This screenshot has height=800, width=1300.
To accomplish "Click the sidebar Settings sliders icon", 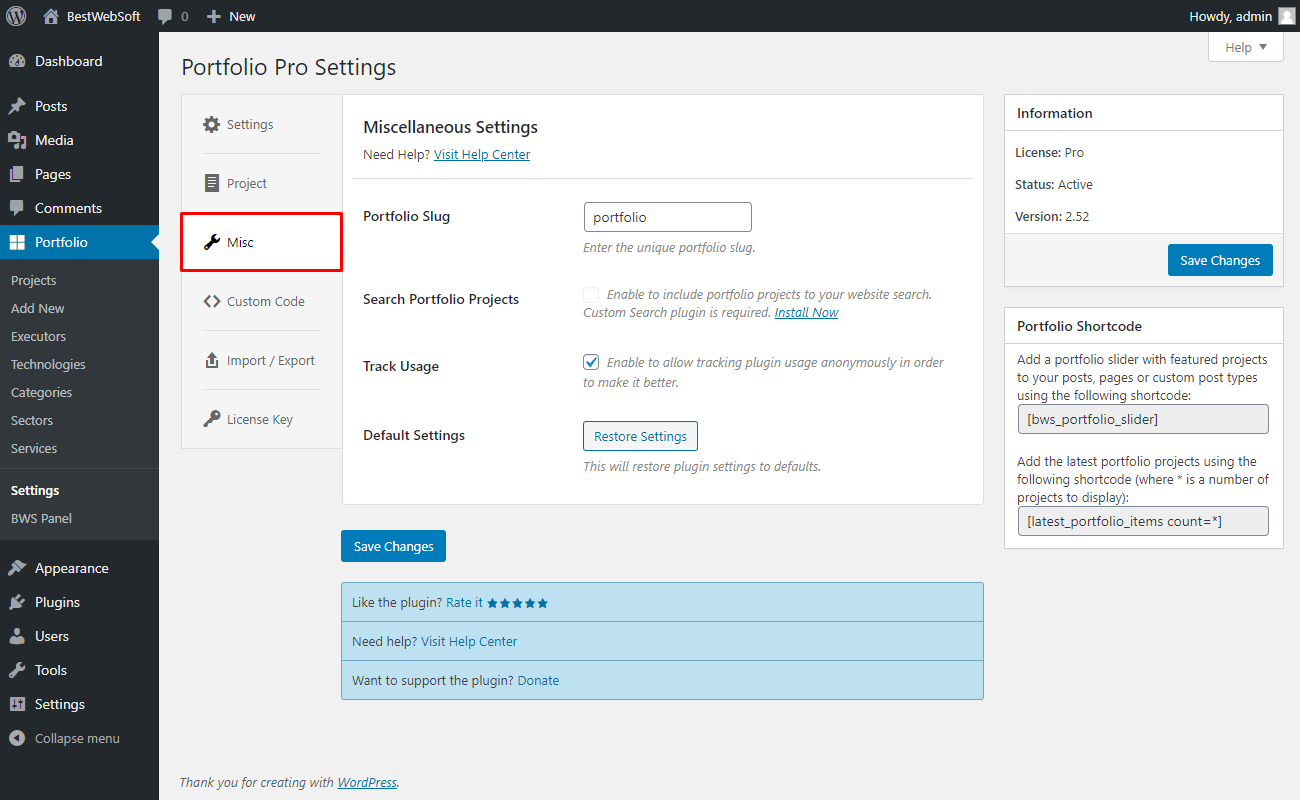I will [17, 704].
